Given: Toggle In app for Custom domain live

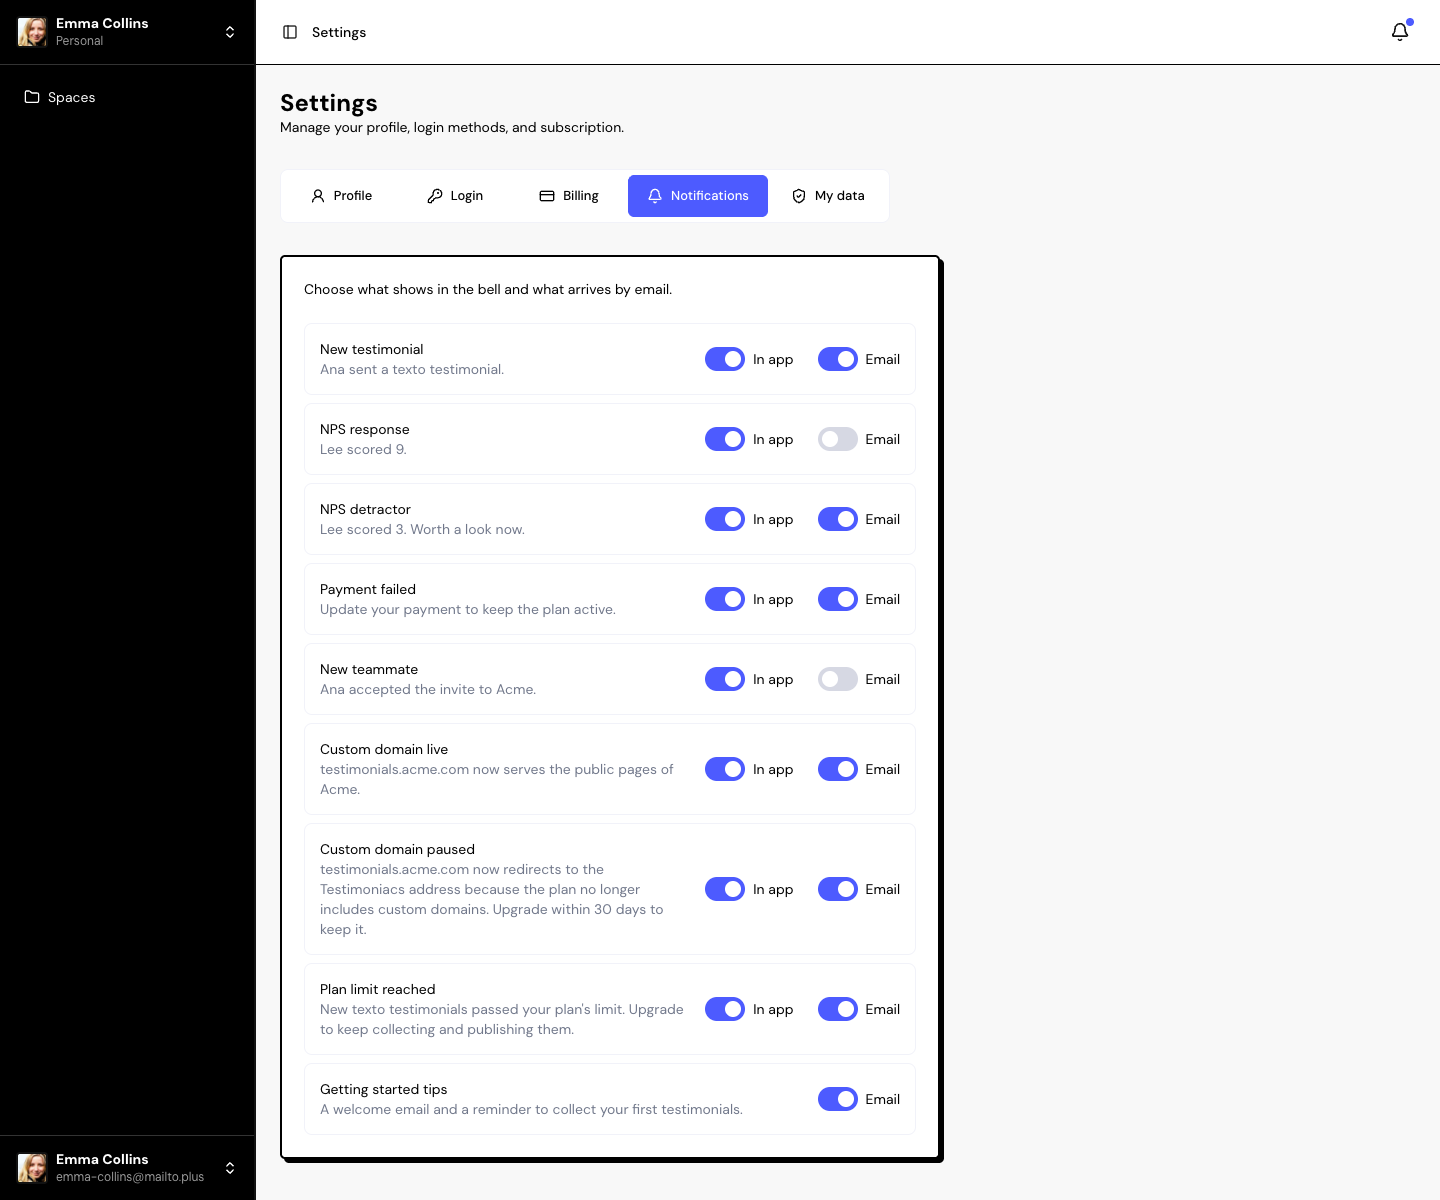Looking at the screenshot, I should click(725, 769).
